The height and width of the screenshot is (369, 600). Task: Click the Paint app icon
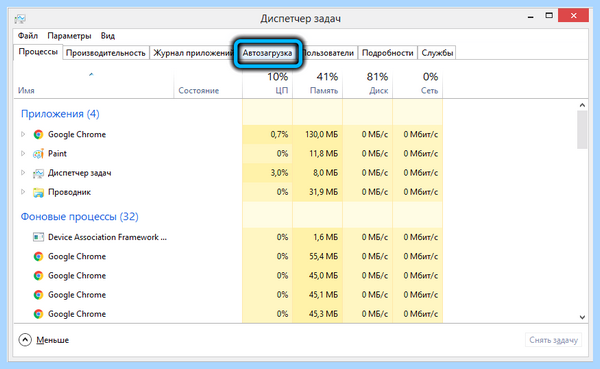click(x=38, y=153)
